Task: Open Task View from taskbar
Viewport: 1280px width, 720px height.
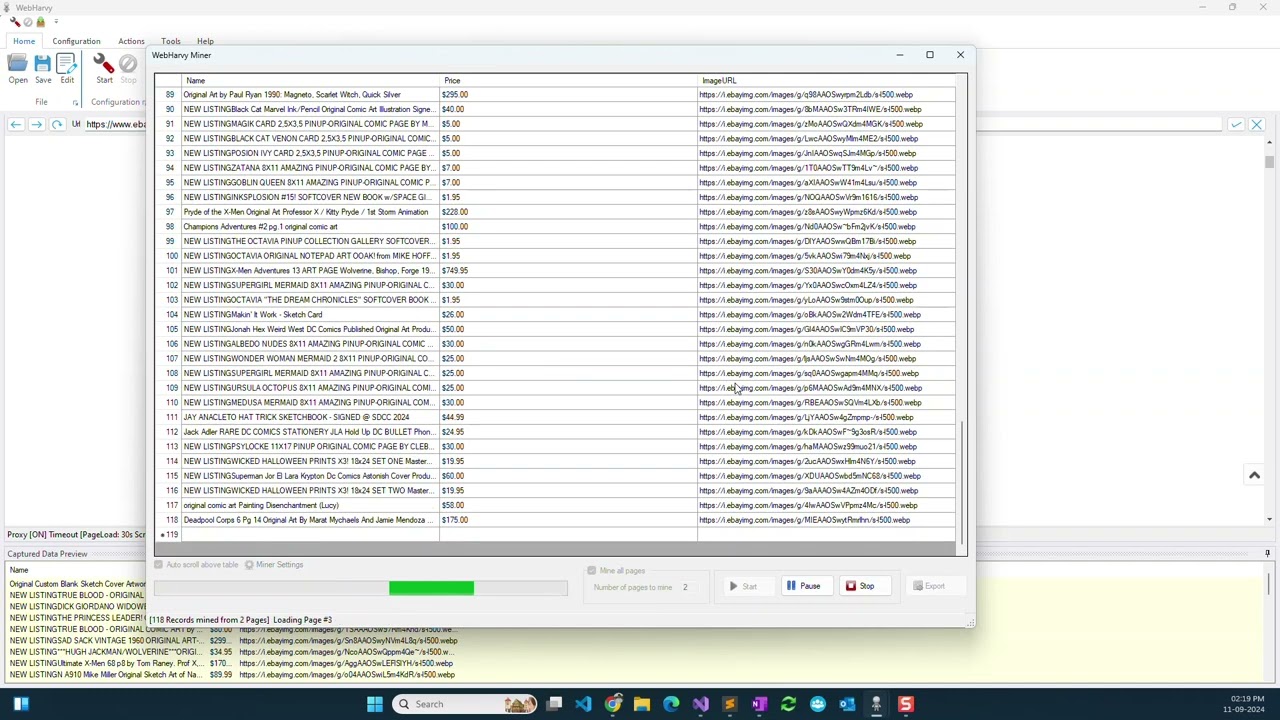Action: [x=555, y=704]
